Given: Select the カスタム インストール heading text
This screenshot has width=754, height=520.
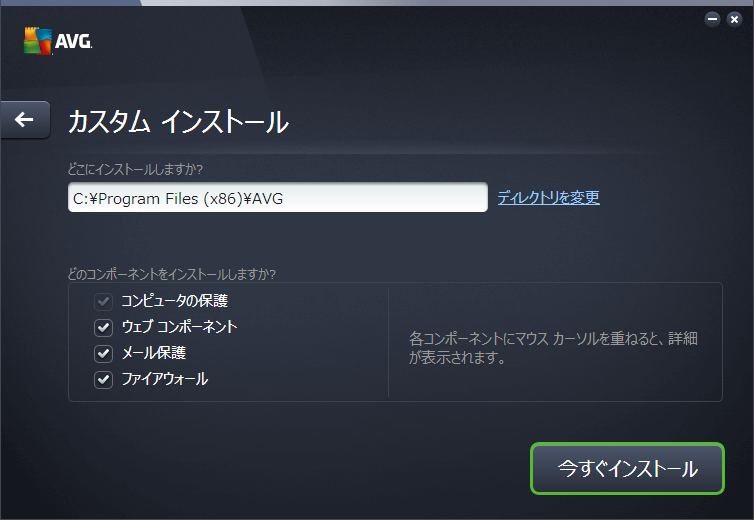Looking at the screenshot, I should tap(178, 122).
